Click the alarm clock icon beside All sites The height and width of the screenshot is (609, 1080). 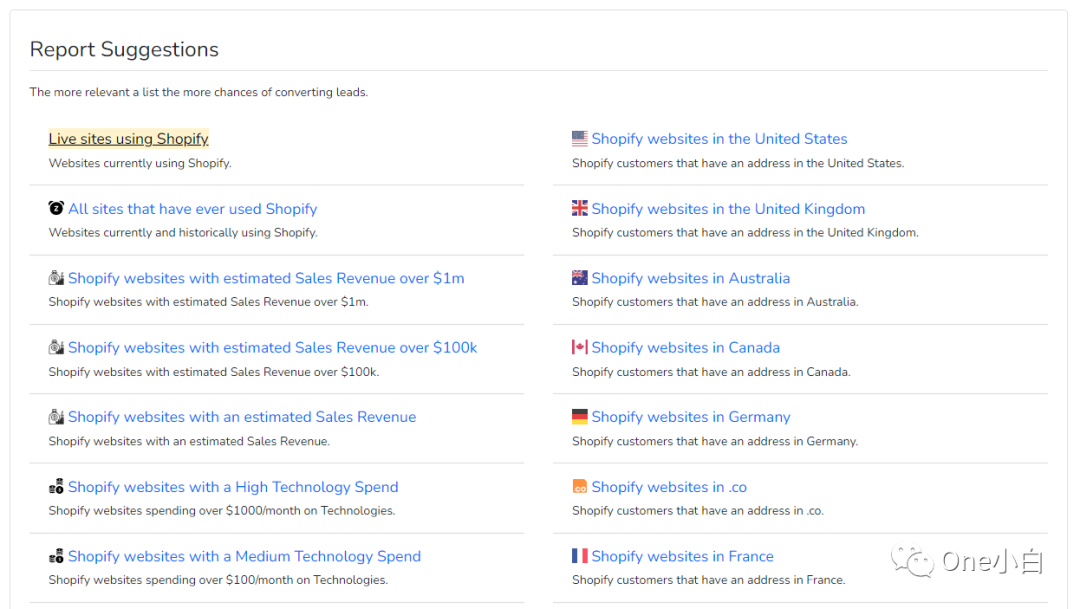coord(56,208)
